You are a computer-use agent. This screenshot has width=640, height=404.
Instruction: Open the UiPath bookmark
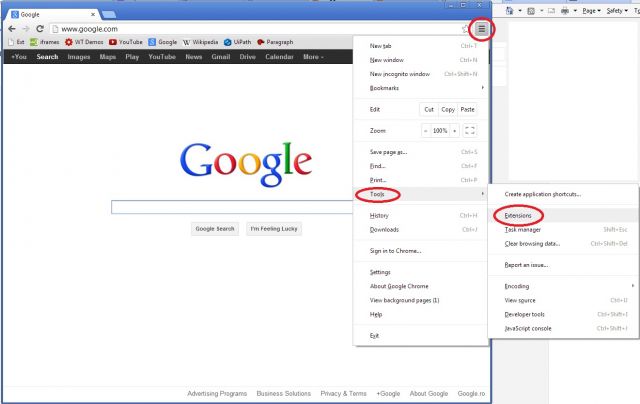pos(238,43)
